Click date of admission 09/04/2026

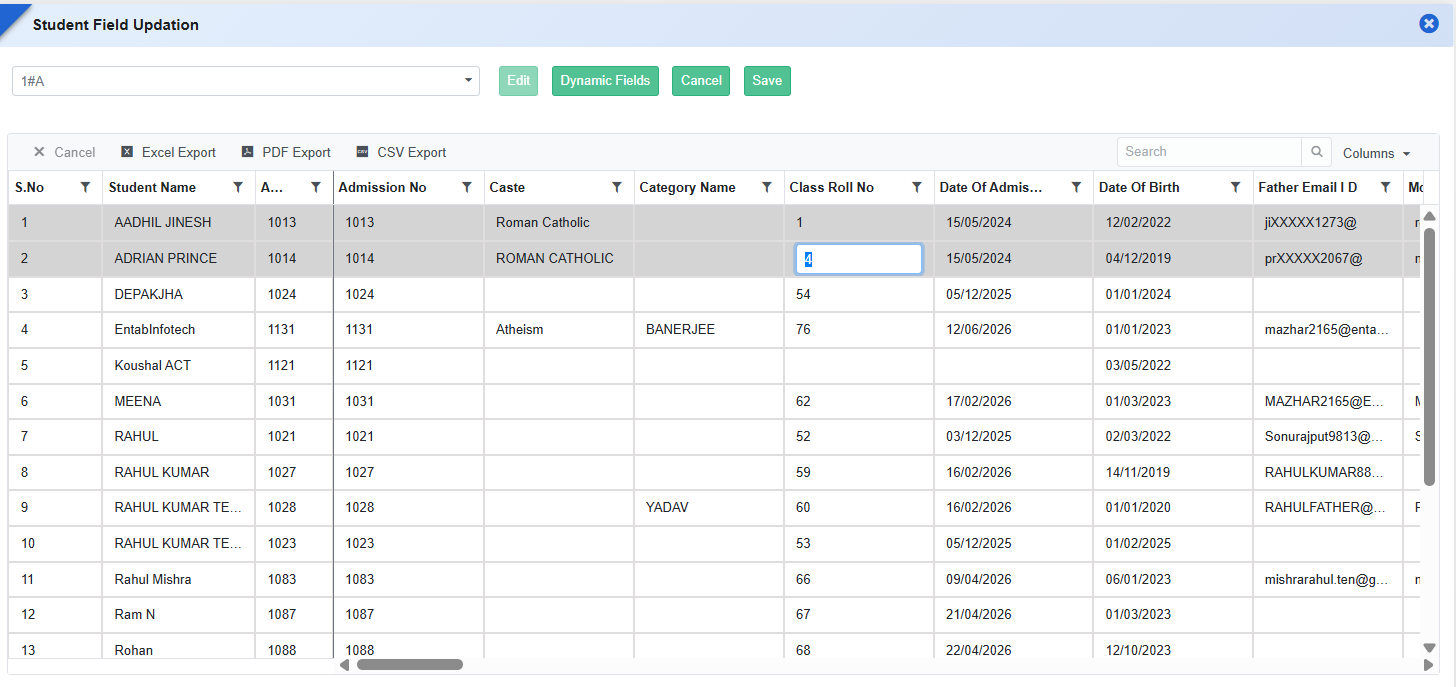click(1014, 579)
